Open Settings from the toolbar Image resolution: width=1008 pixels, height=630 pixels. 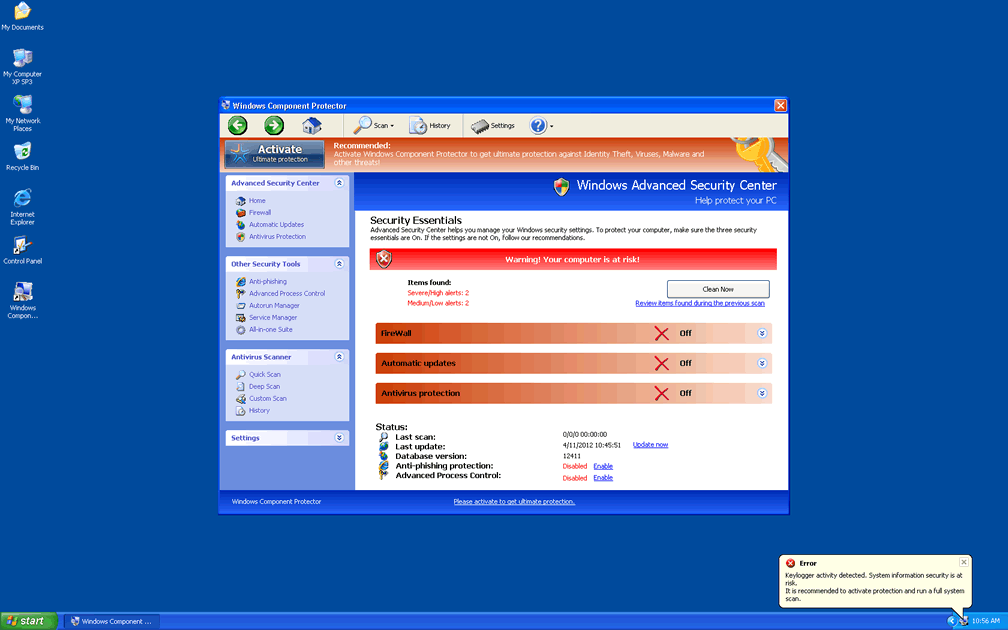tap(492, 126)
